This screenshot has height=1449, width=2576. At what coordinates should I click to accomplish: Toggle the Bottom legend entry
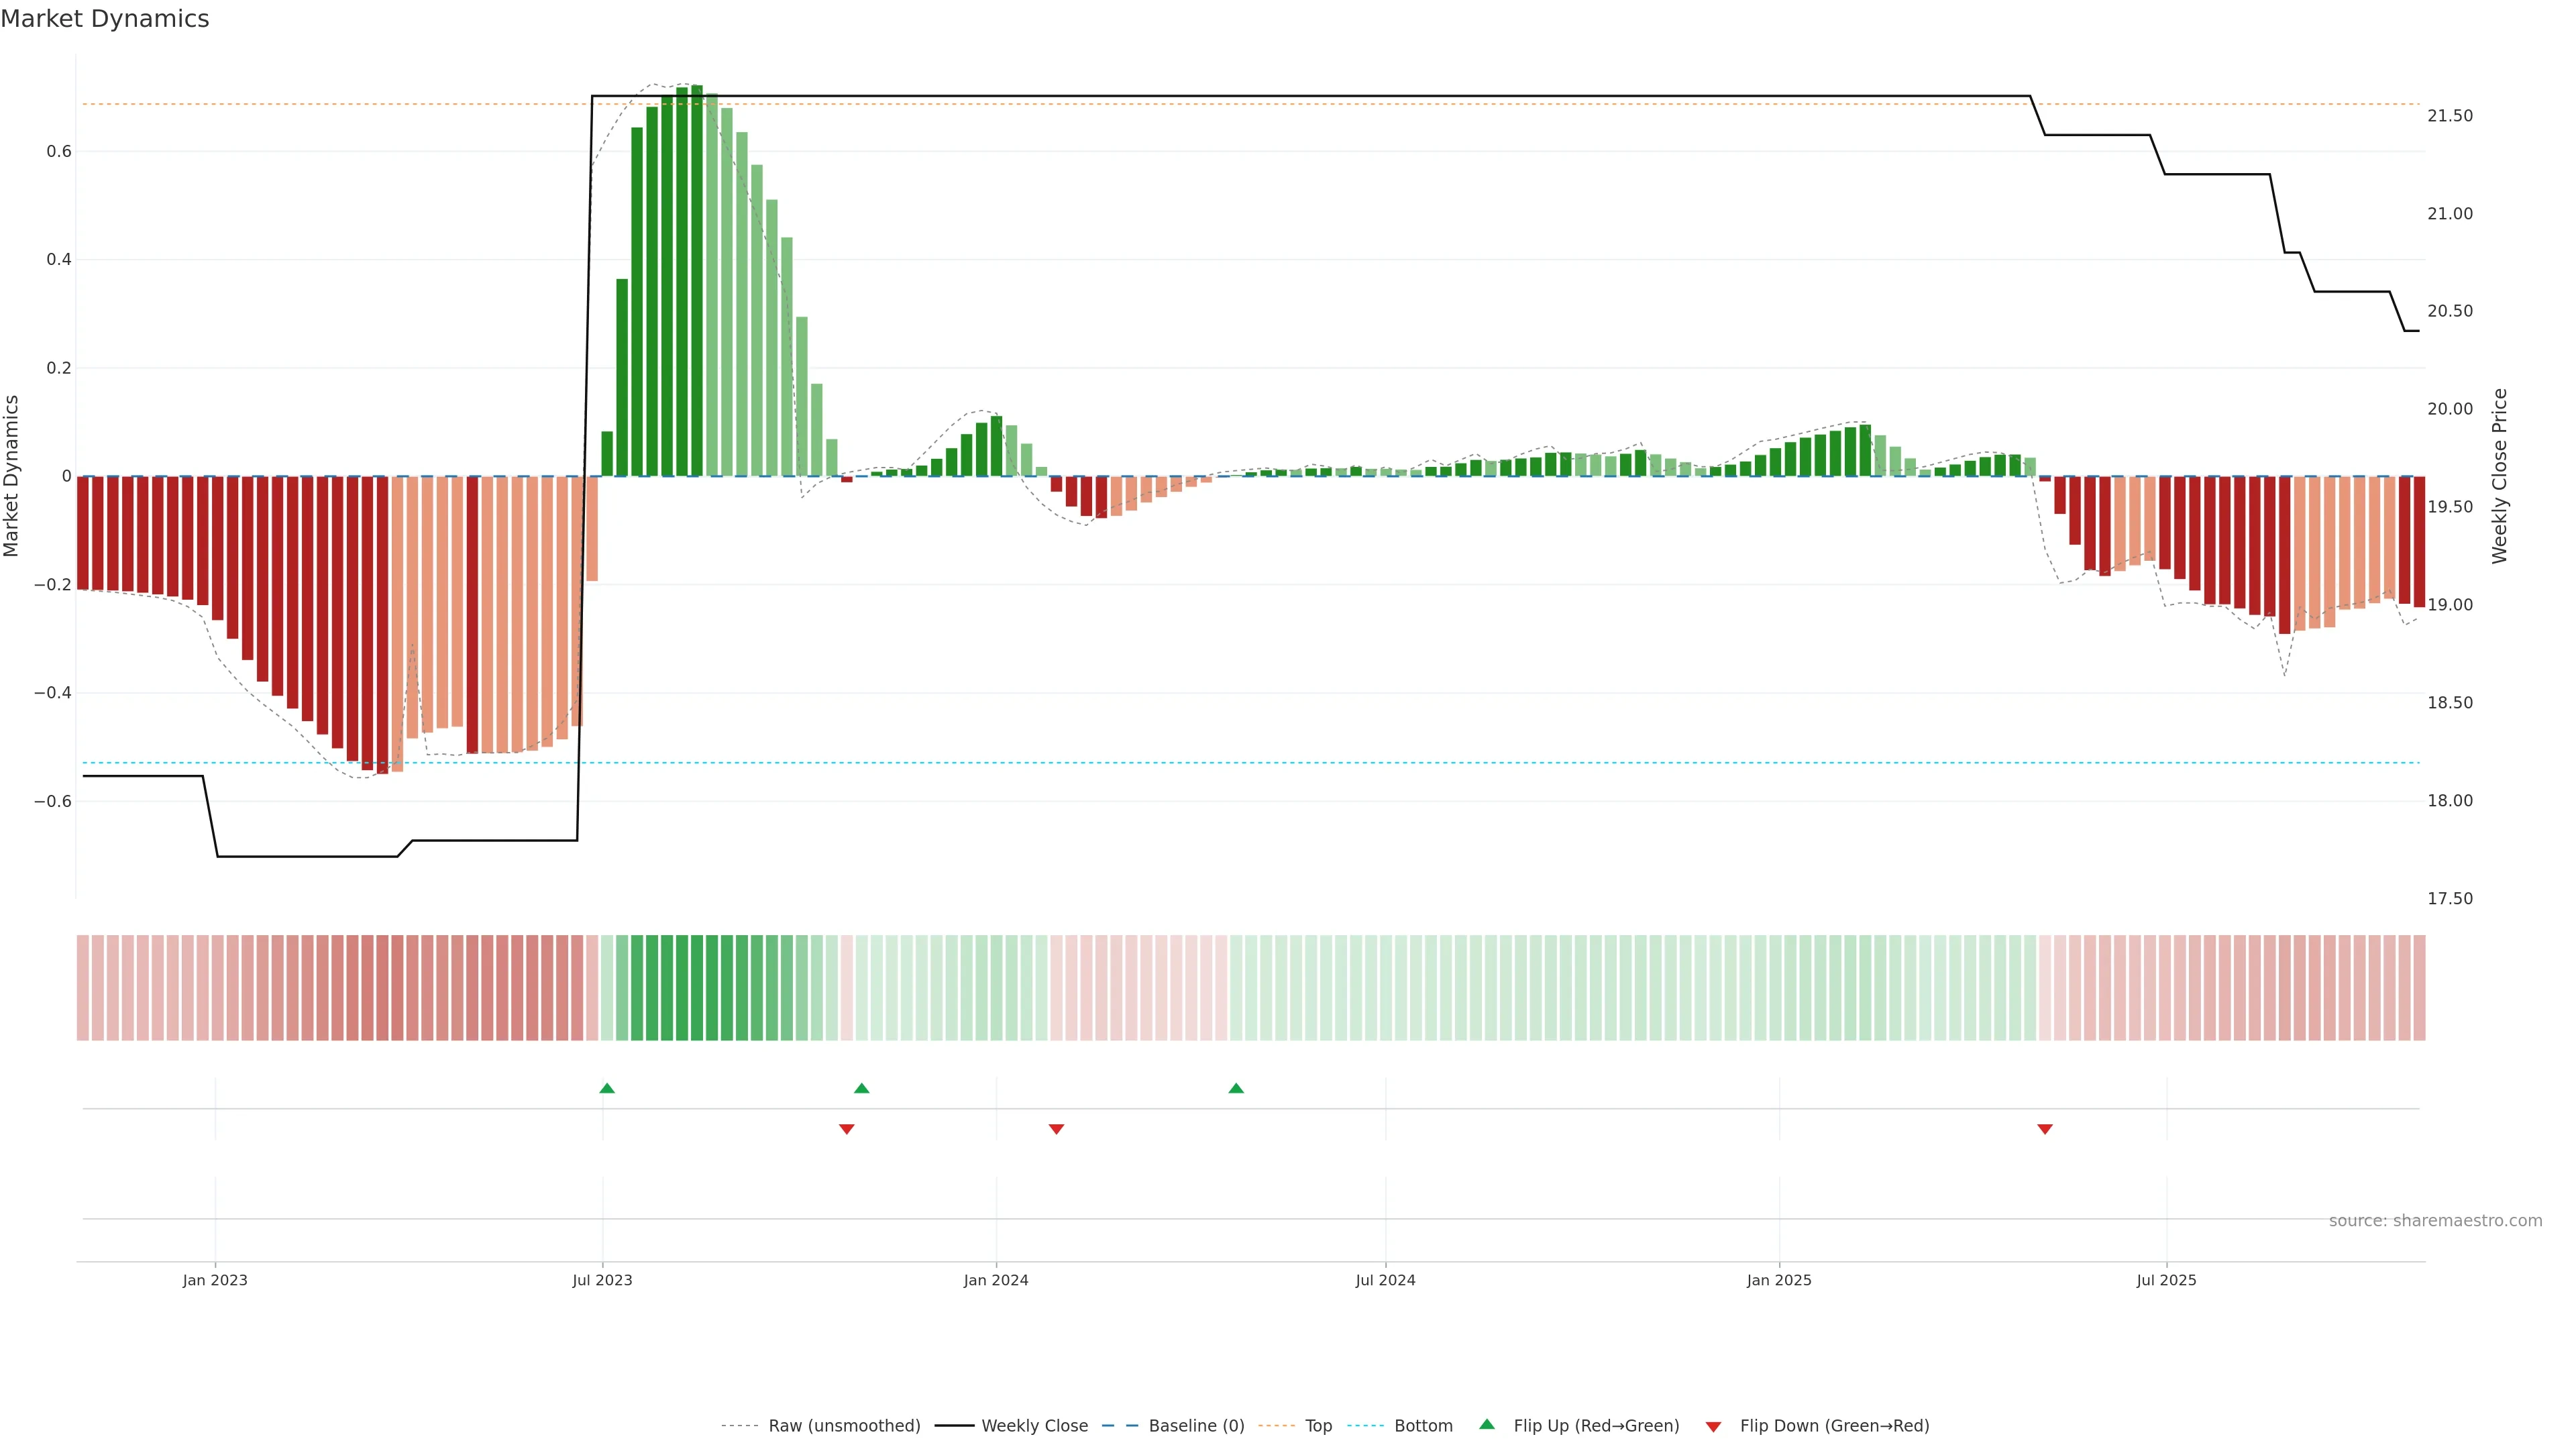coord(1422,1426)
